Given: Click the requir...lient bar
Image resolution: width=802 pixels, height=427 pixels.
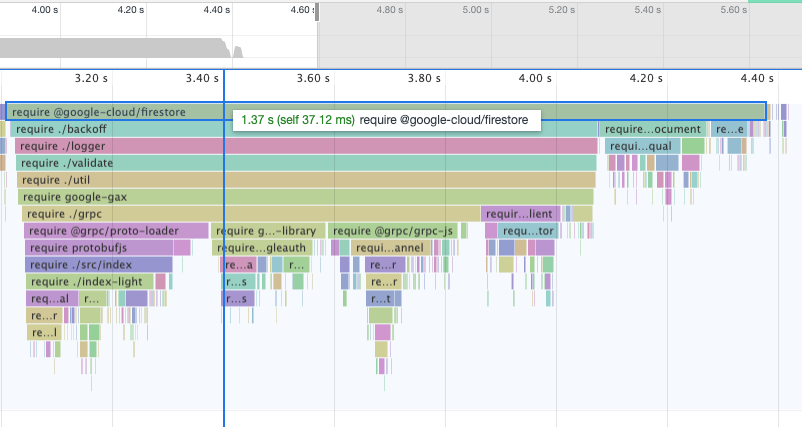Looking at the screenshot, I should coord(521,214).
